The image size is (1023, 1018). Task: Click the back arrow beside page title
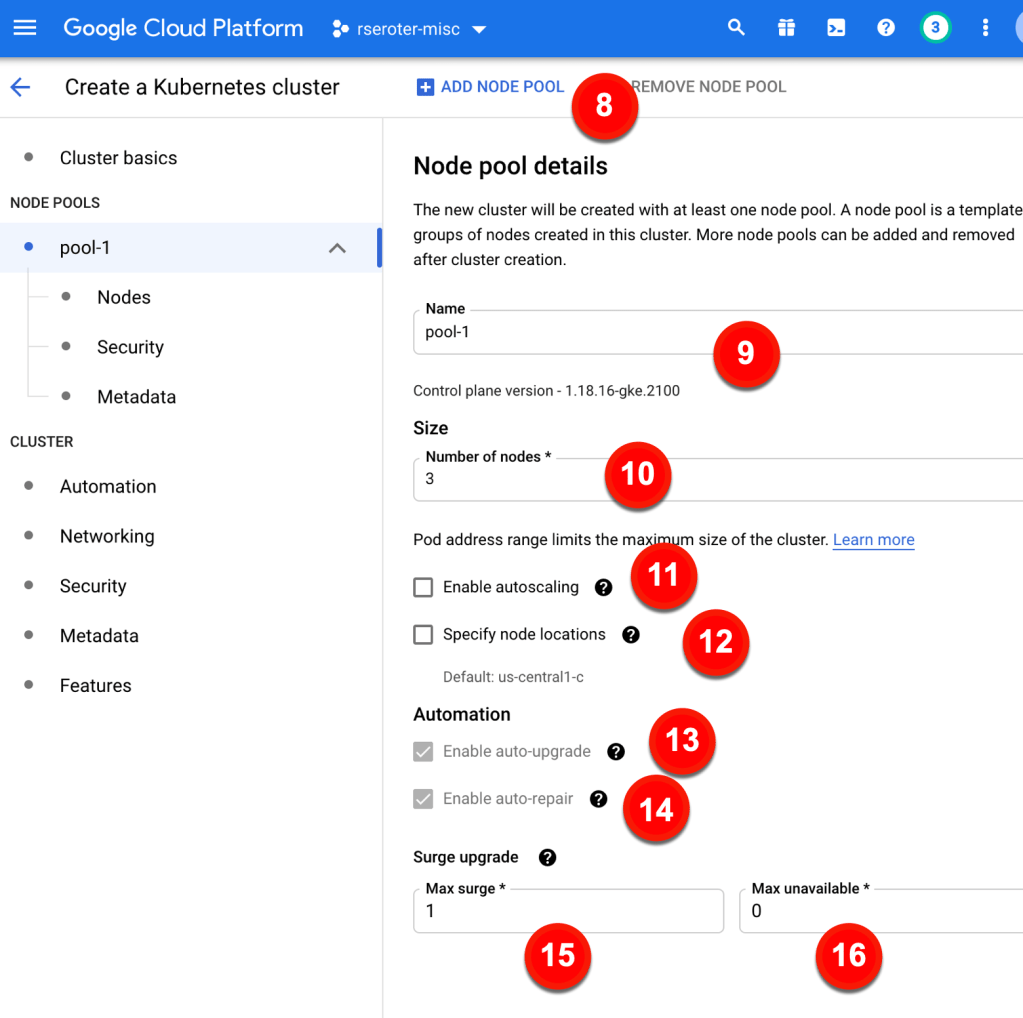[x=21, y=88]
